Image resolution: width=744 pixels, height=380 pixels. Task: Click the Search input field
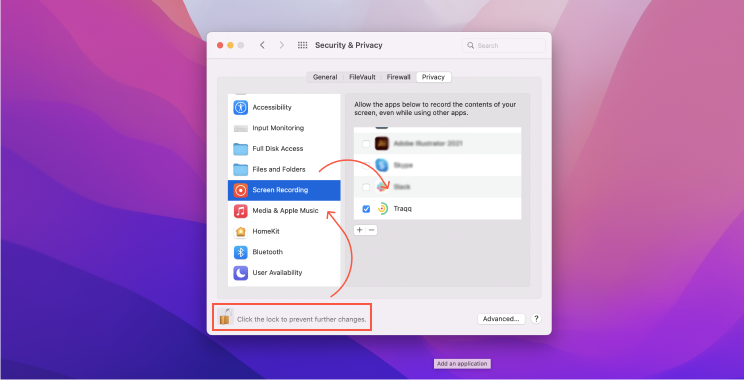tap(503, 46)
